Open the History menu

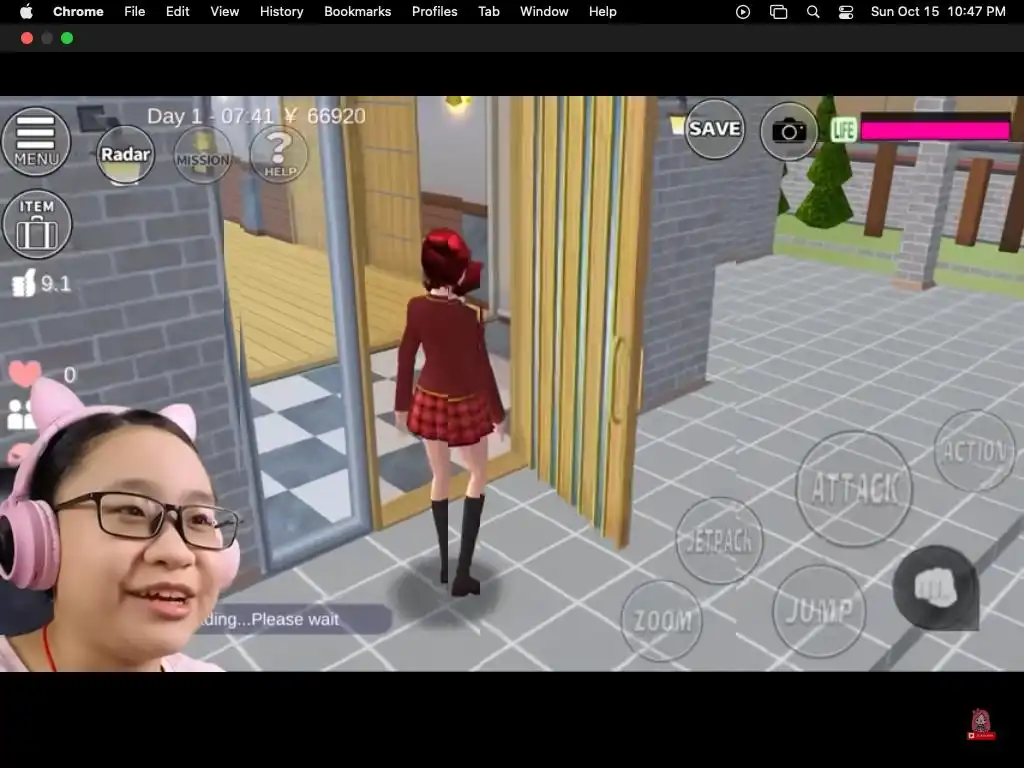click(x=281, y=12)
